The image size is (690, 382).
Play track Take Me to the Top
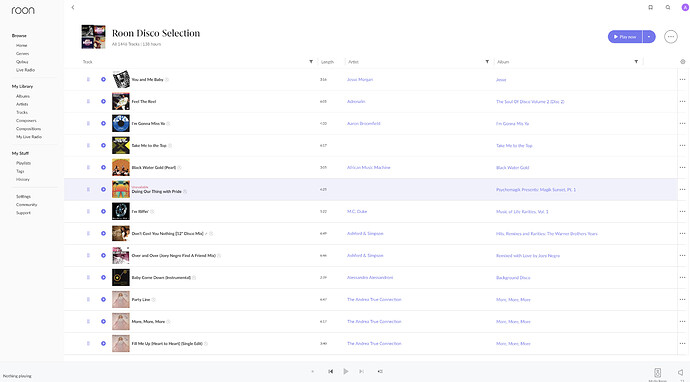pos(103,146)
